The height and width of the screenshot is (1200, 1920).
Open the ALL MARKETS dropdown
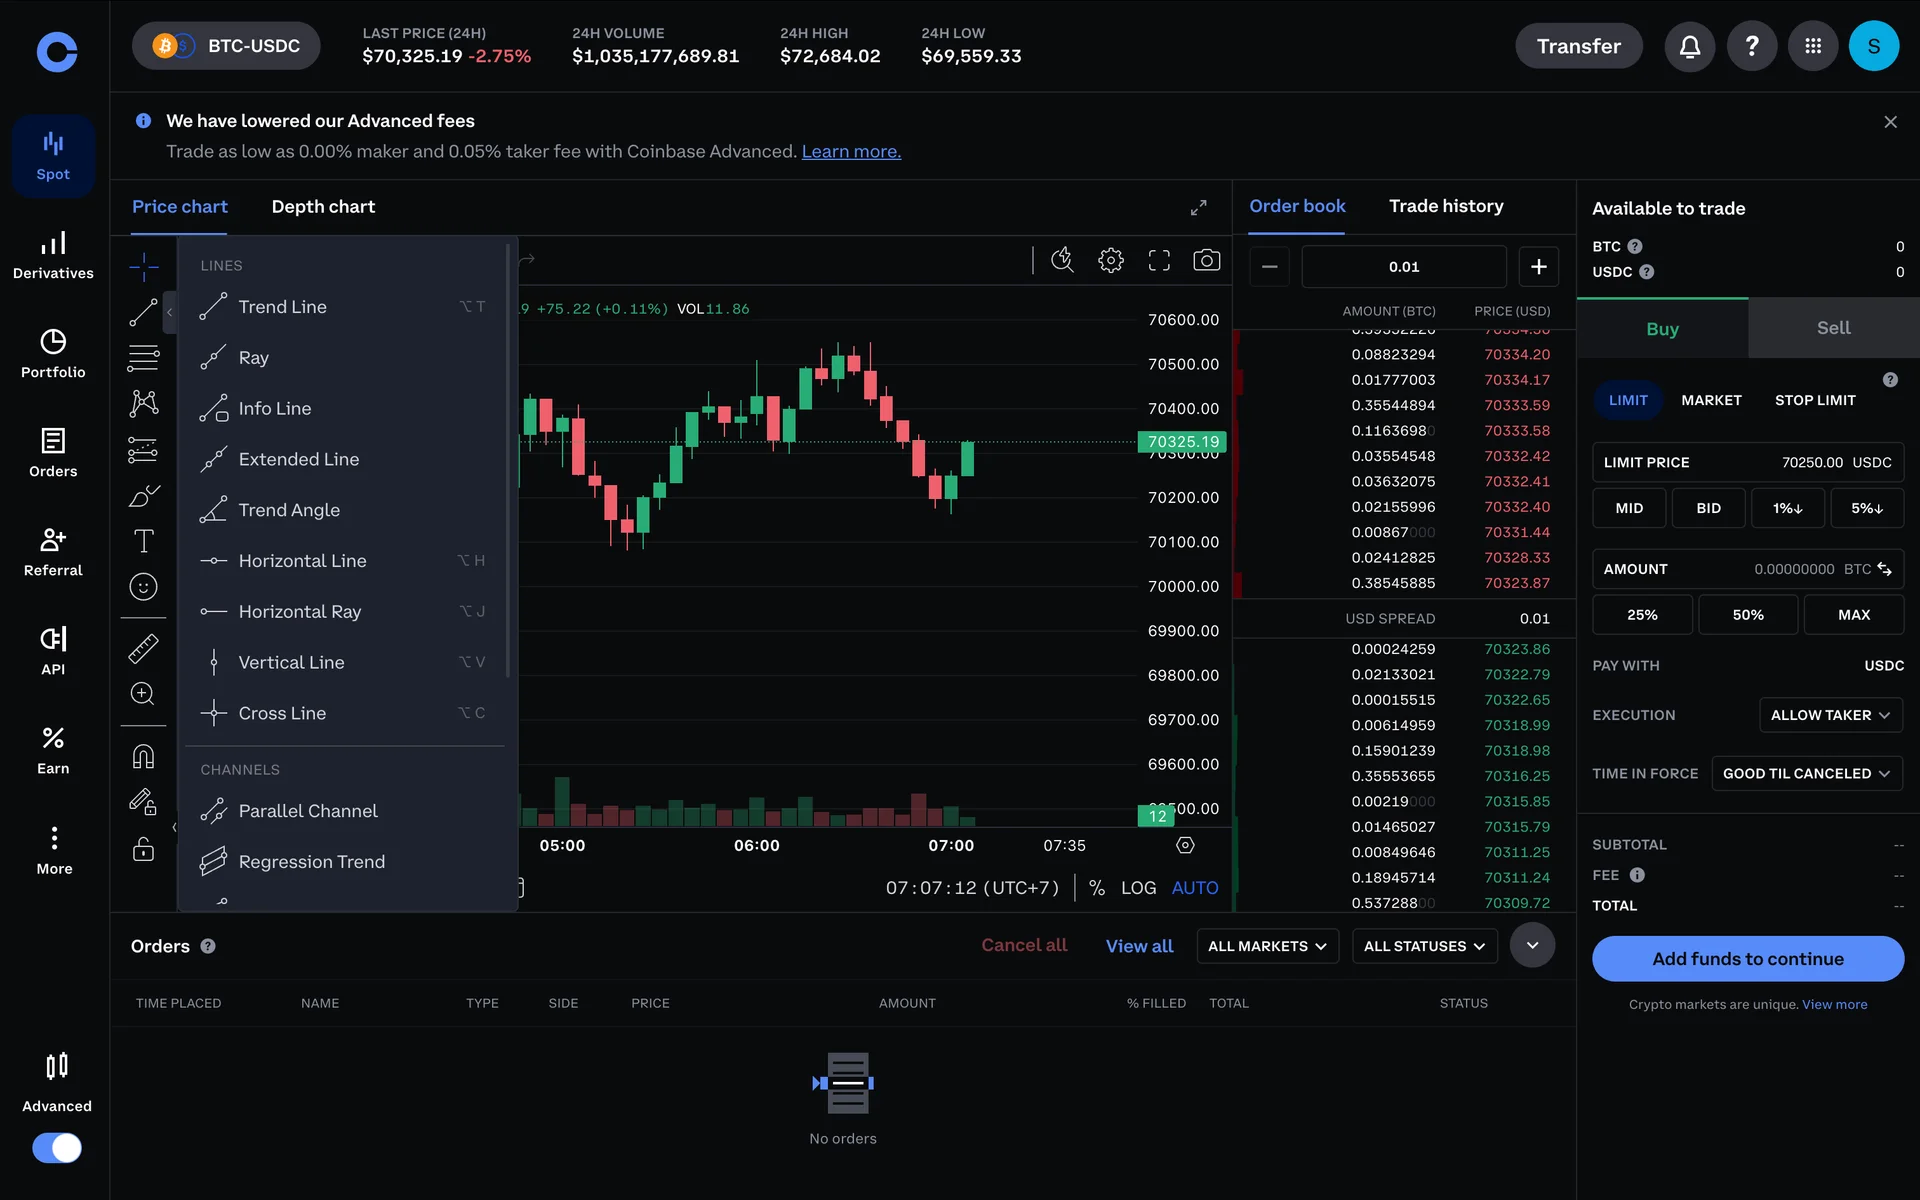(1266, 946)
